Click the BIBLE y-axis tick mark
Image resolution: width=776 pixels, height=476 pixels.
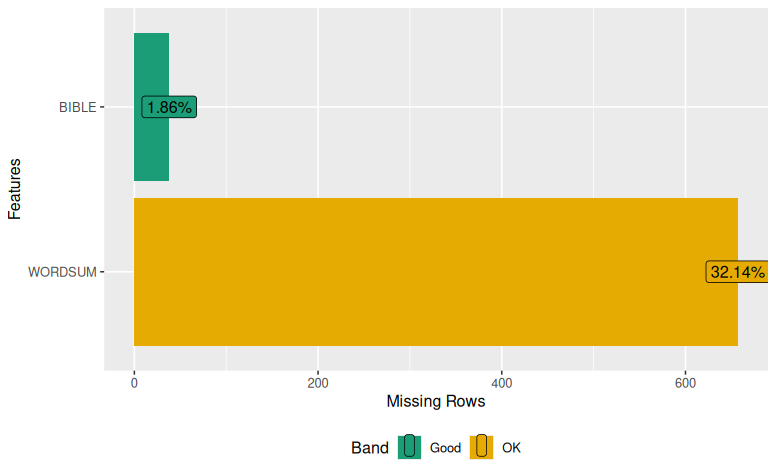tap(102, 107)
